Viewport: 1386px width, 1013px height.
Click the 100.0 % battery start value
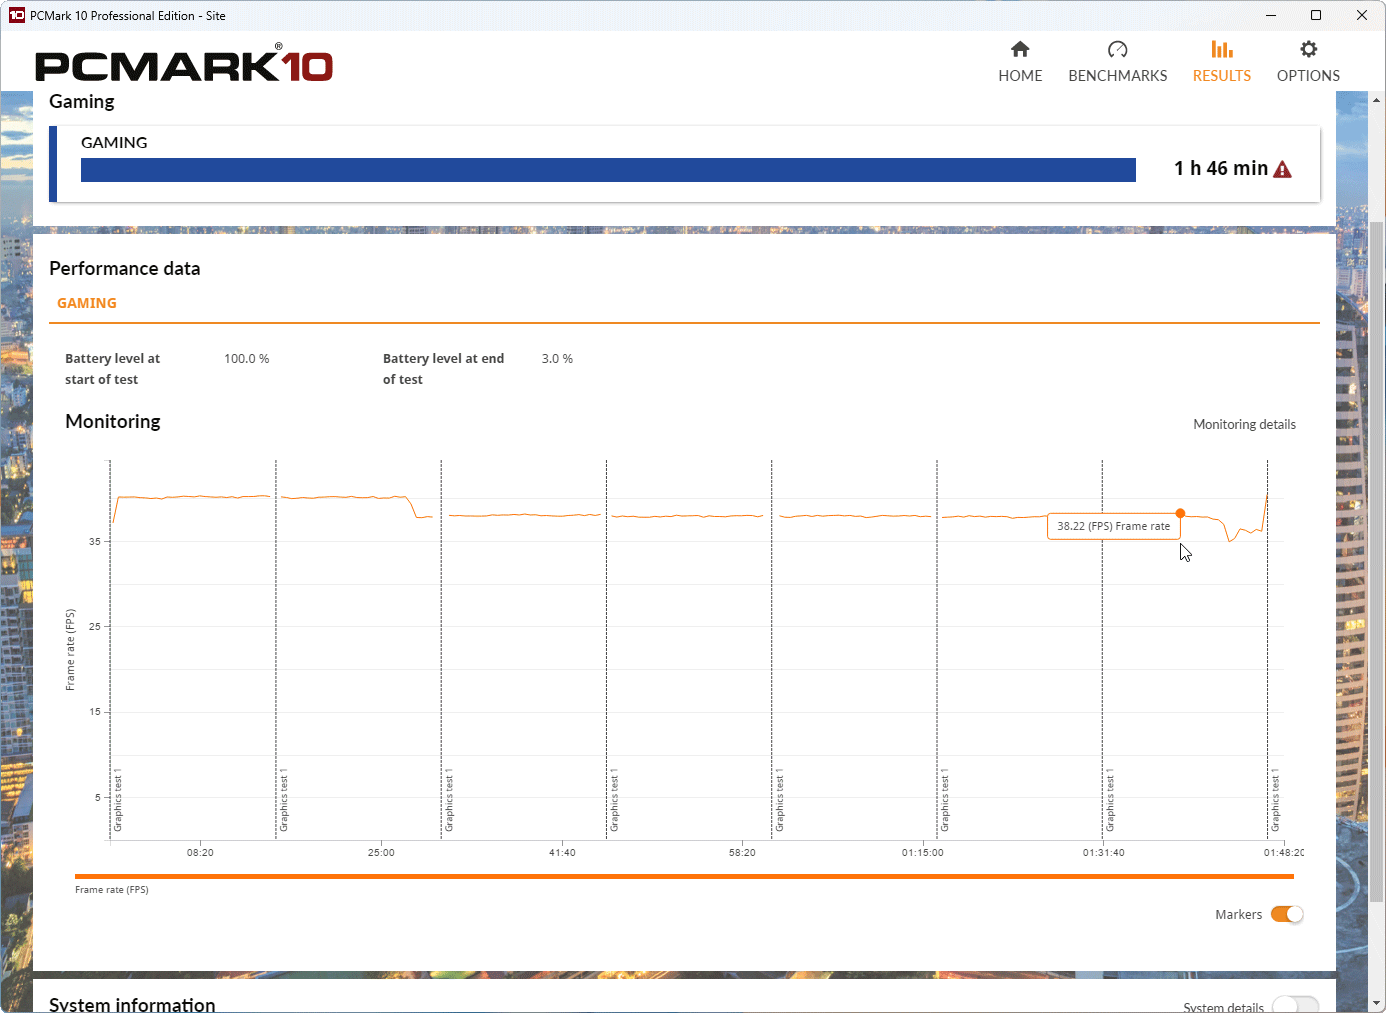point(246,358)
